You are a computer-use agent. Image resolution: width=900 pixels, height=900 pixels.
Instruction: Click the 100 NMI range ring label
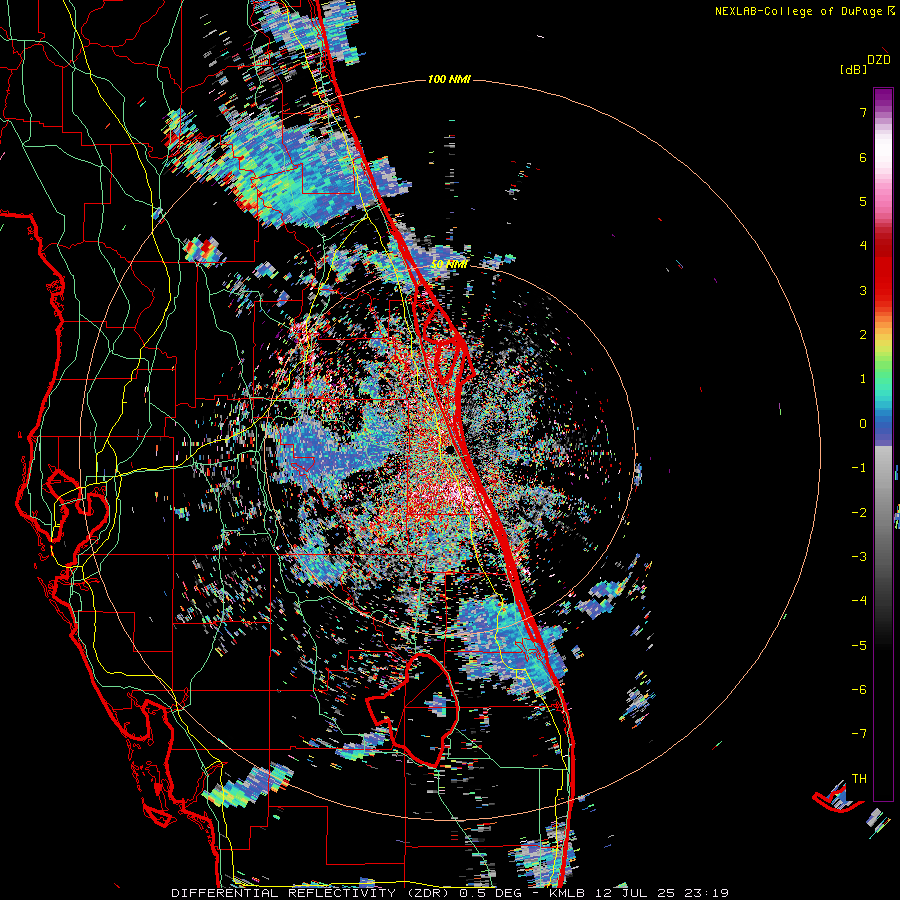tap(449, 79)
